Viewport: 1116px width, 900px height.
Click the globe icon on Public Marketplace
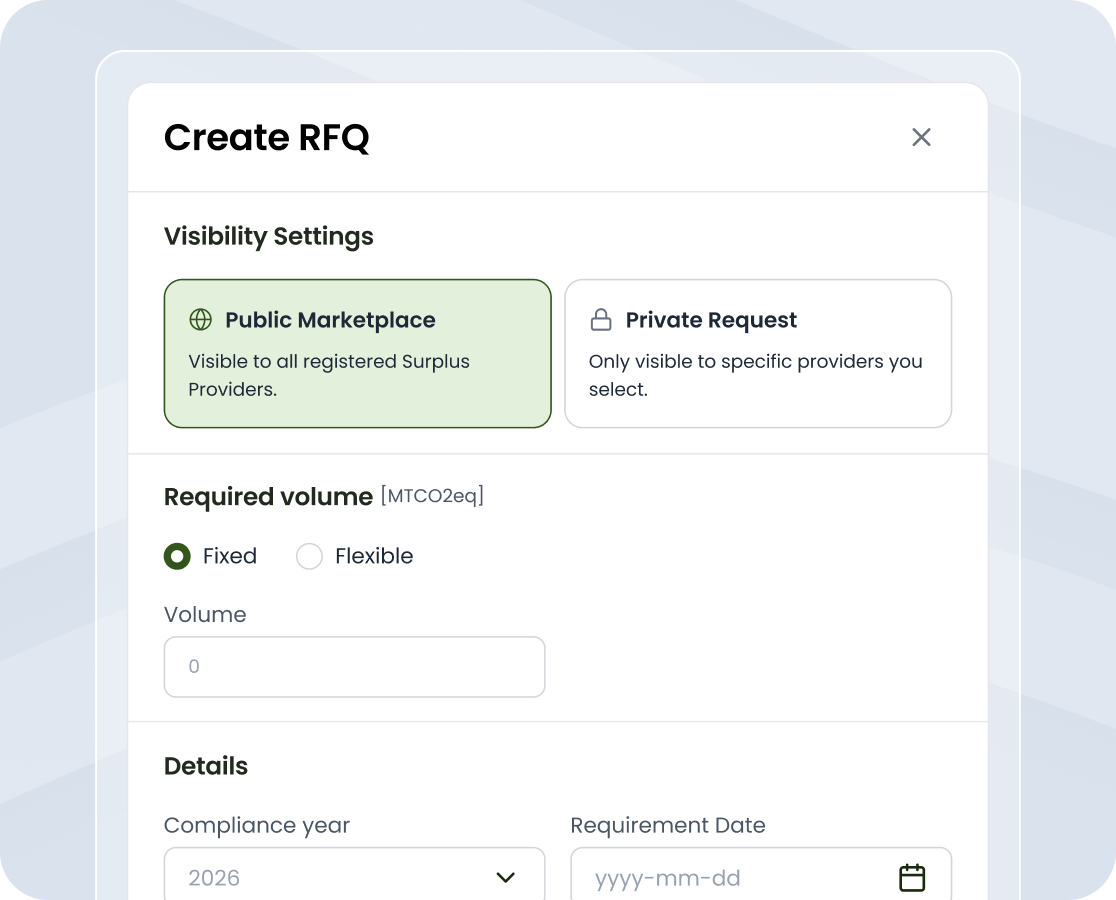pyautogui.click(x=201, y=320)
